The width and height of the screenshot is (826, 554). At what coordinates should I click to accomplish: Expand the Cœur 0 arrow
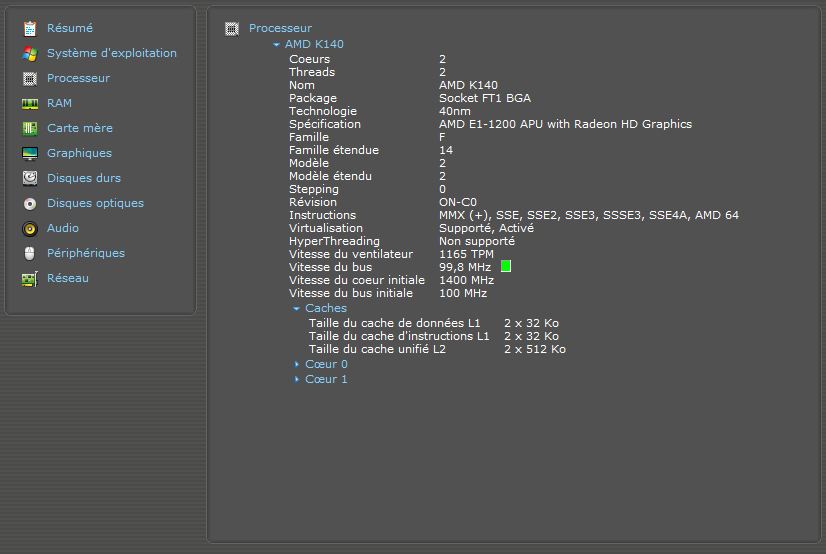pyautogui.click(x=297, y=364)
